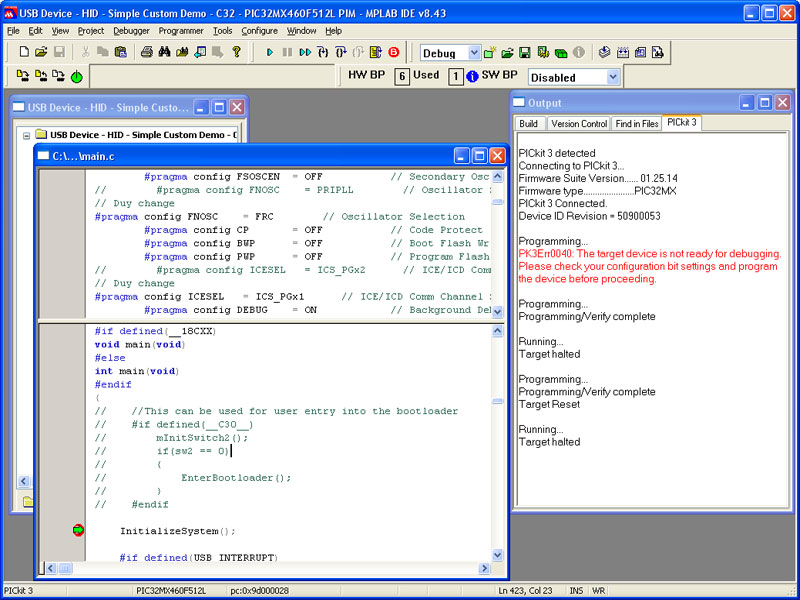The image size is (800, 600).
Task: Open the Configure menu
Action: pyautogui.click(x=259, y=31)
